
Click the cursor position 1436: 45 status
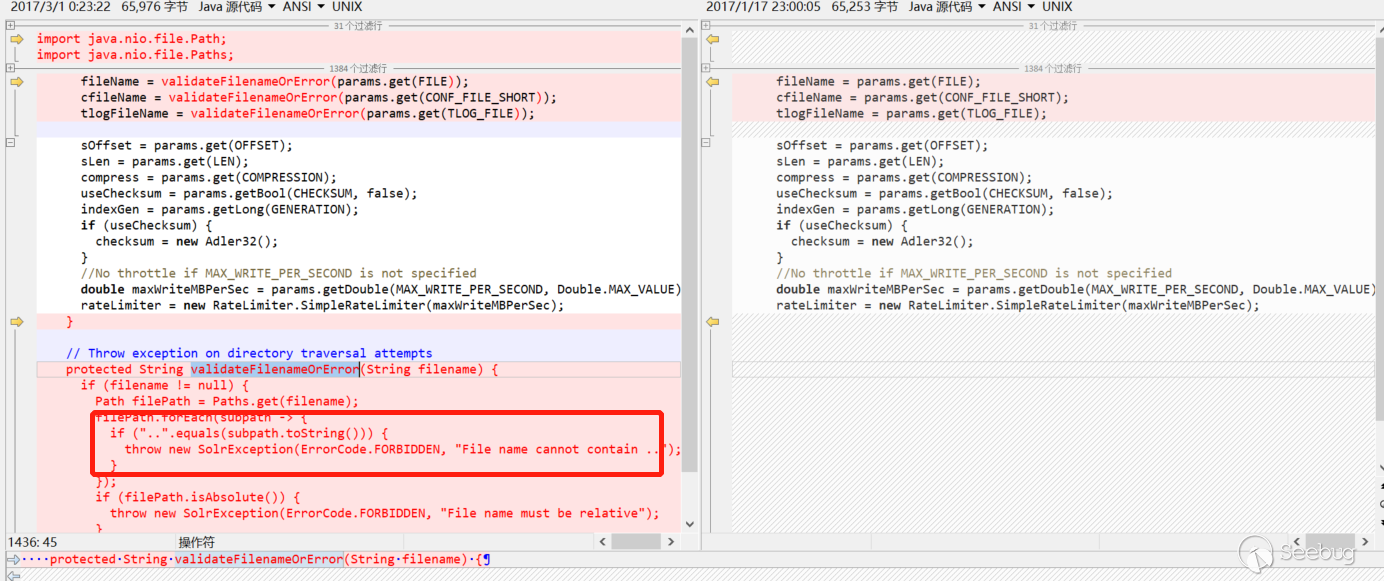(x=34, y=542)
